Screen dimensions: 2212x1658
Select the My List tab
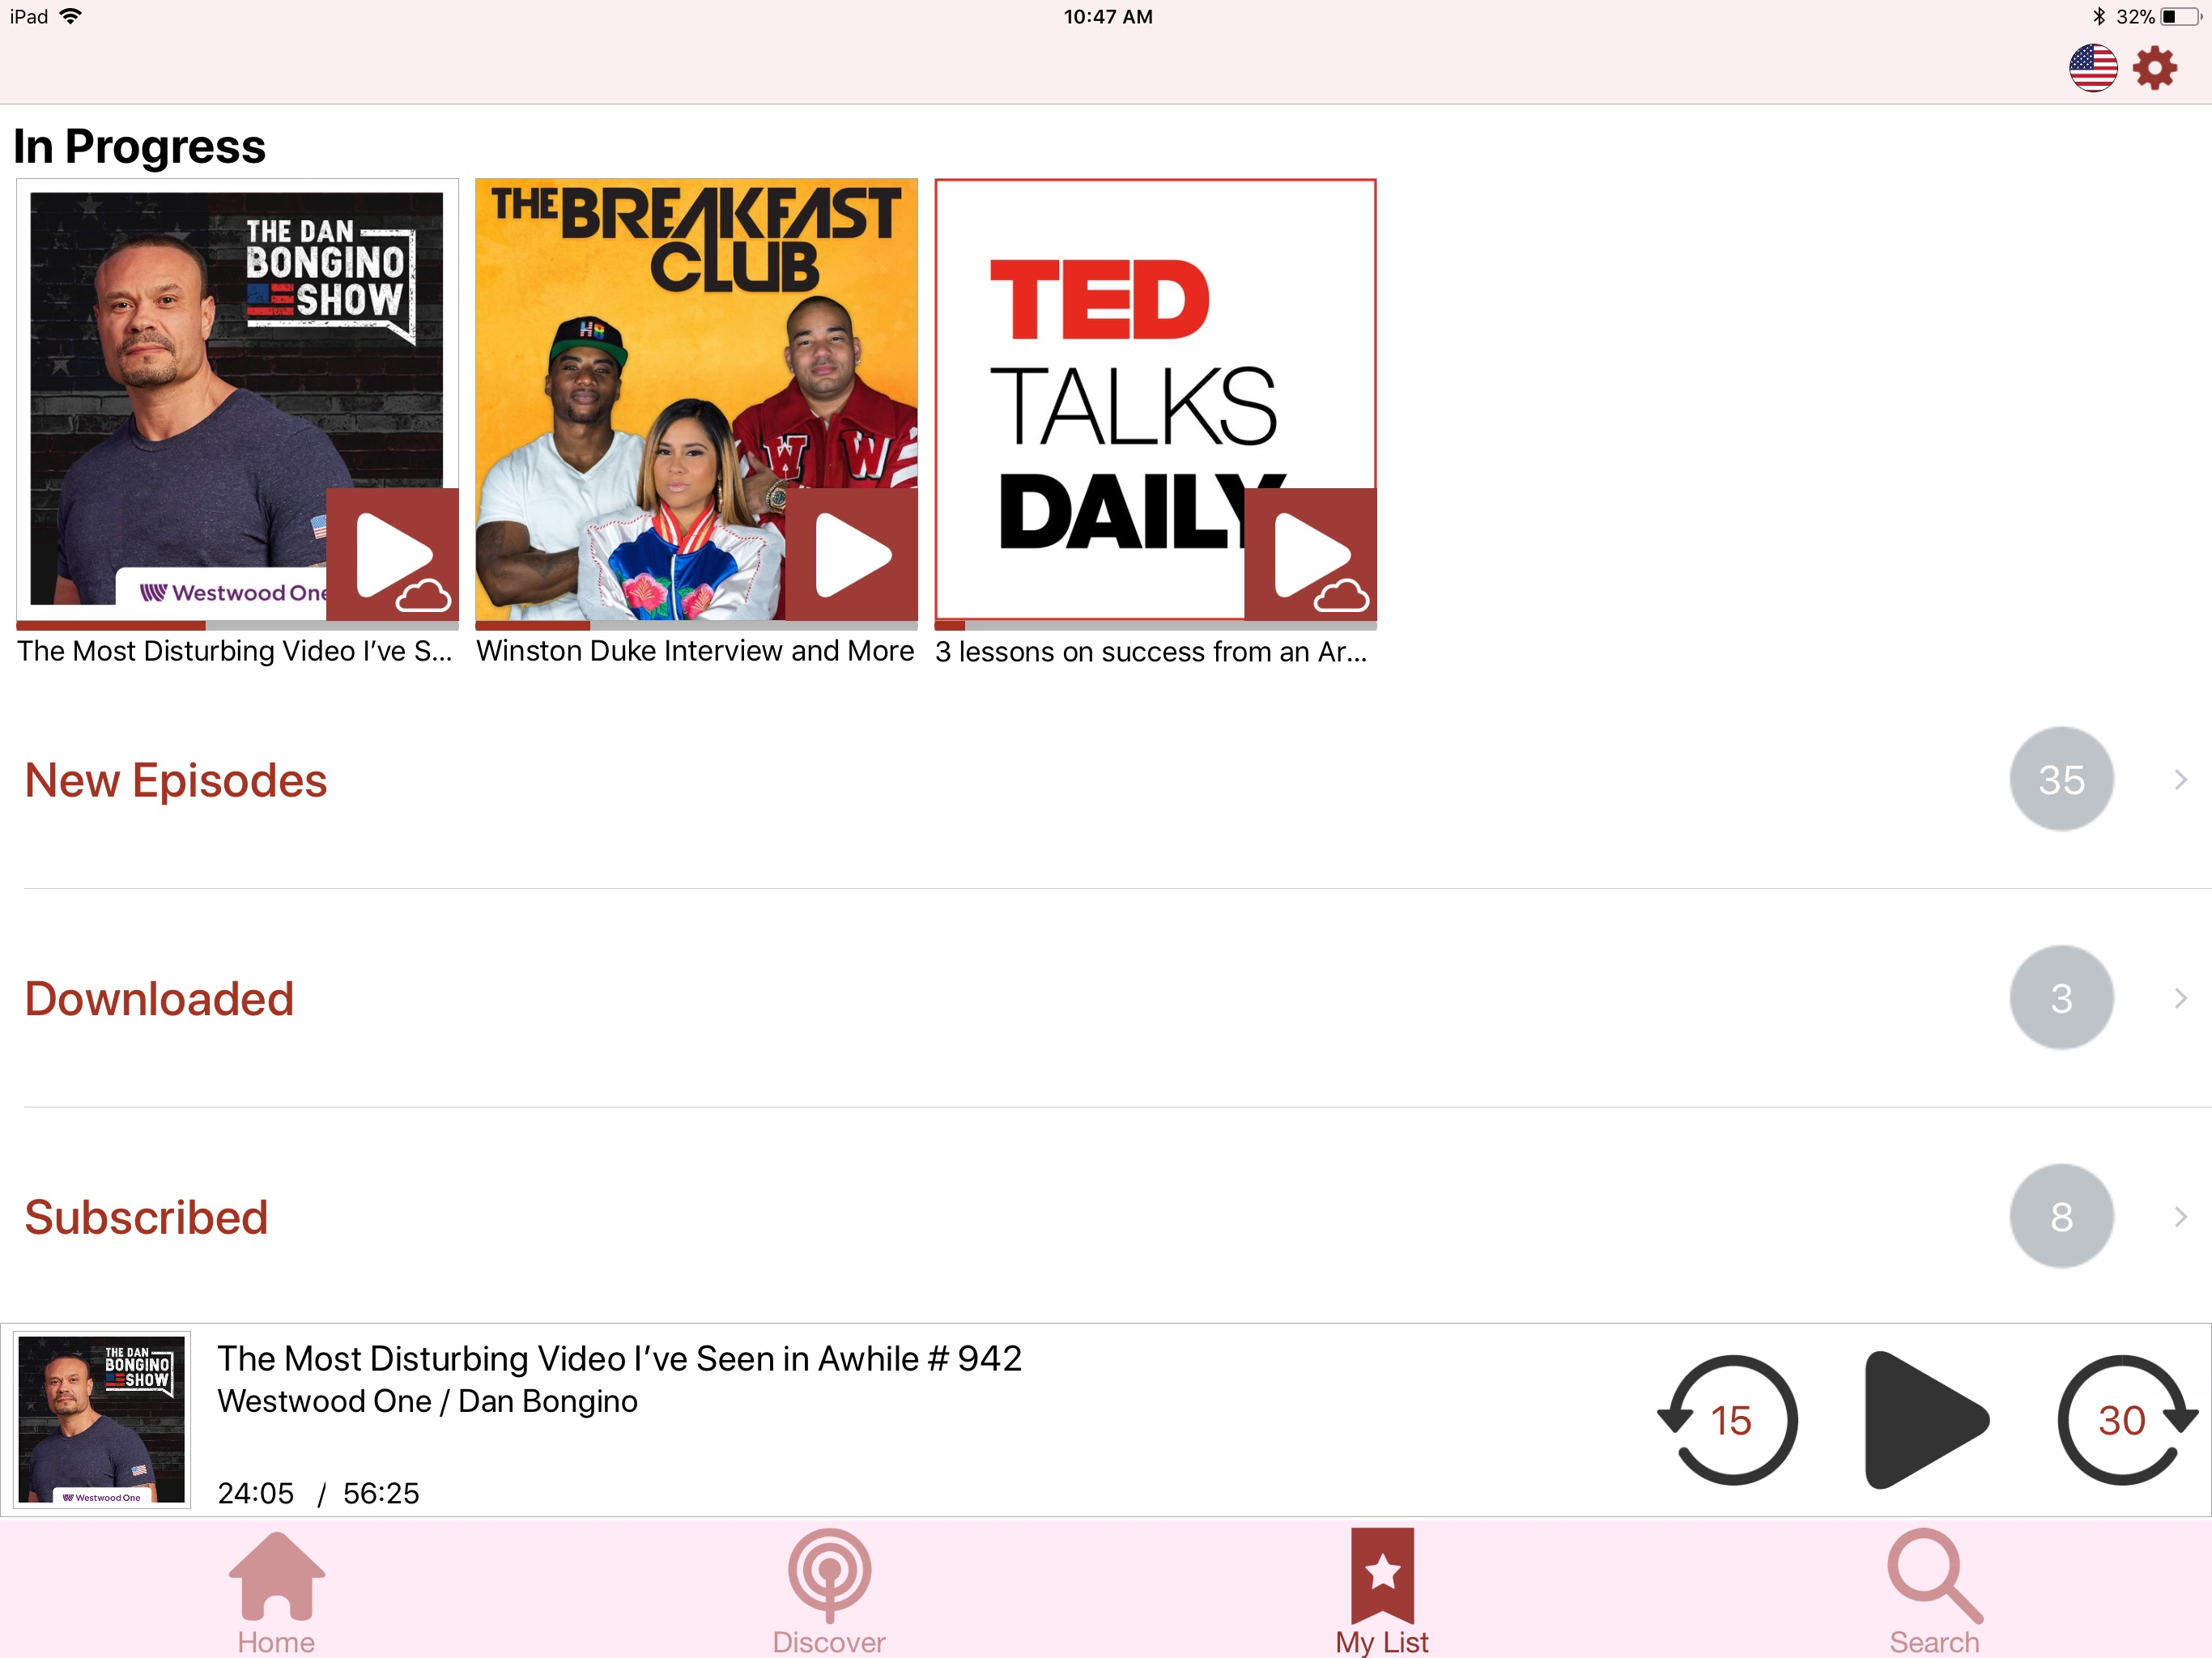[x=1382, y=1590]
